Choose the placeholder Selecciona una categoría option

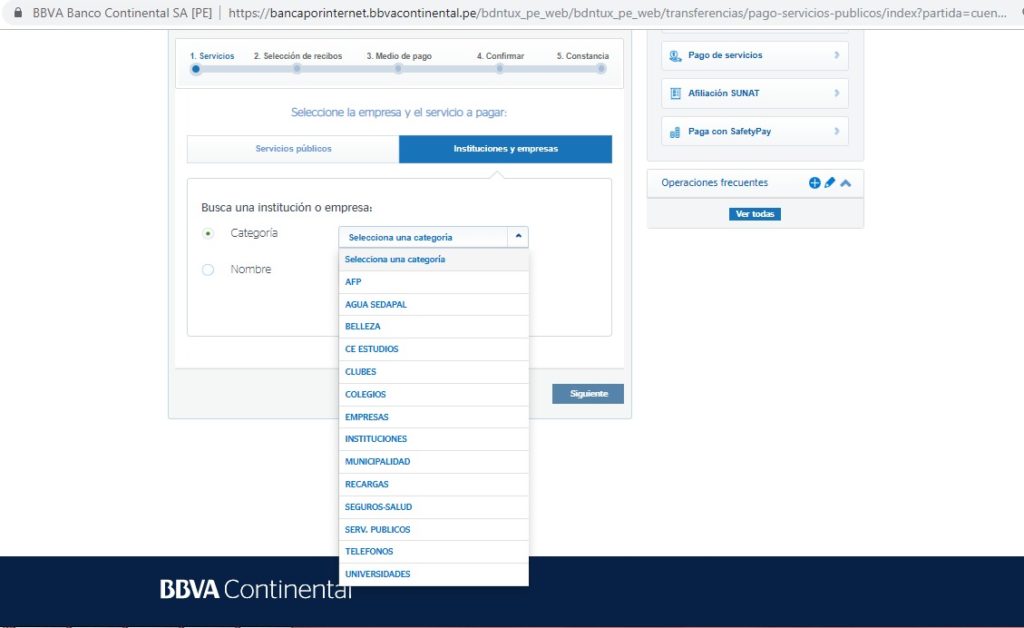coord(434,259)
